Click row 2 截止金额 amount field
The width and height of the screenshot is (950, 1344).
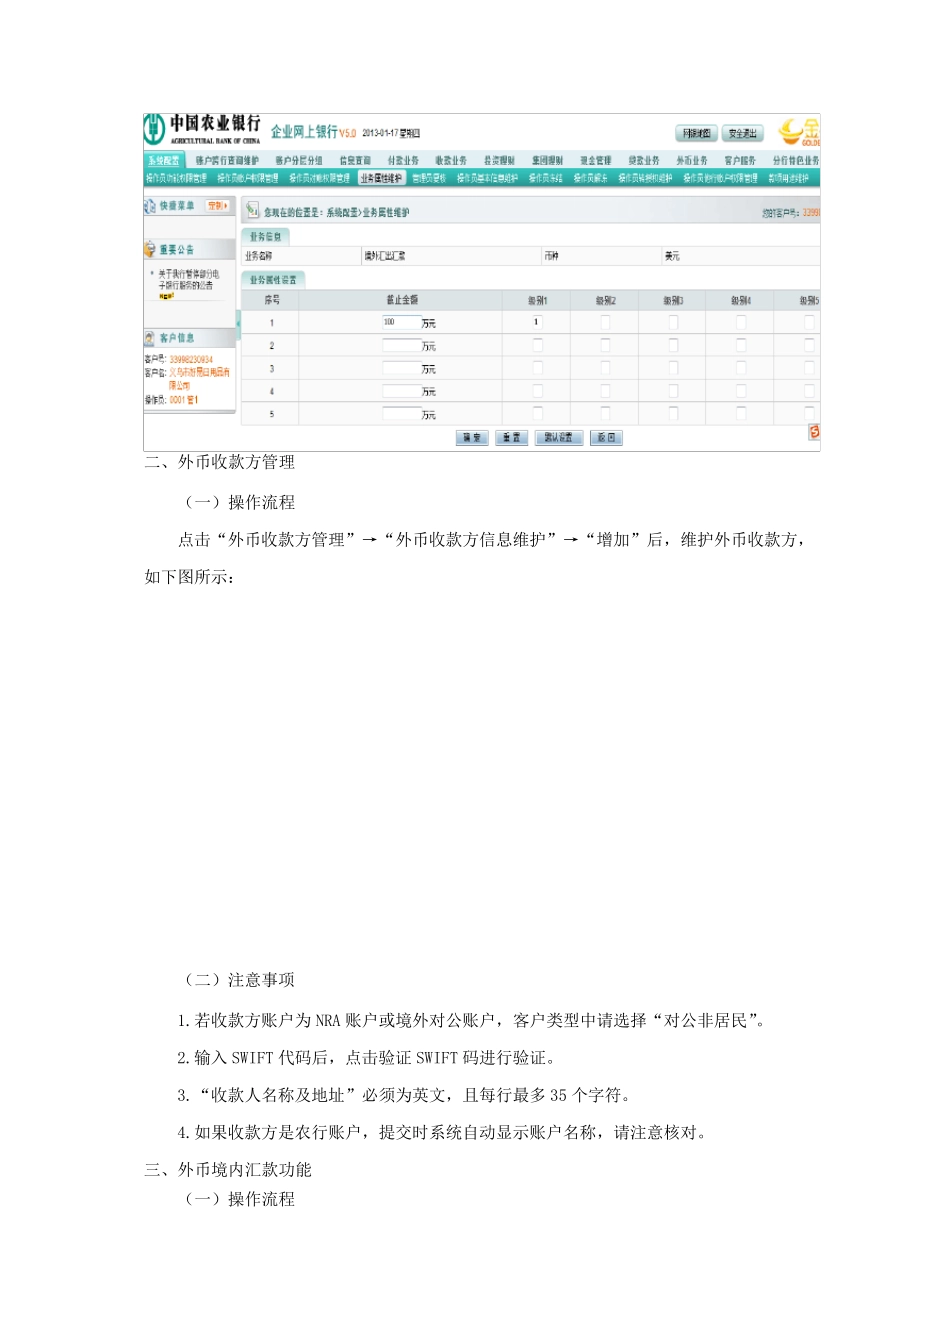(x=401, y=345)
